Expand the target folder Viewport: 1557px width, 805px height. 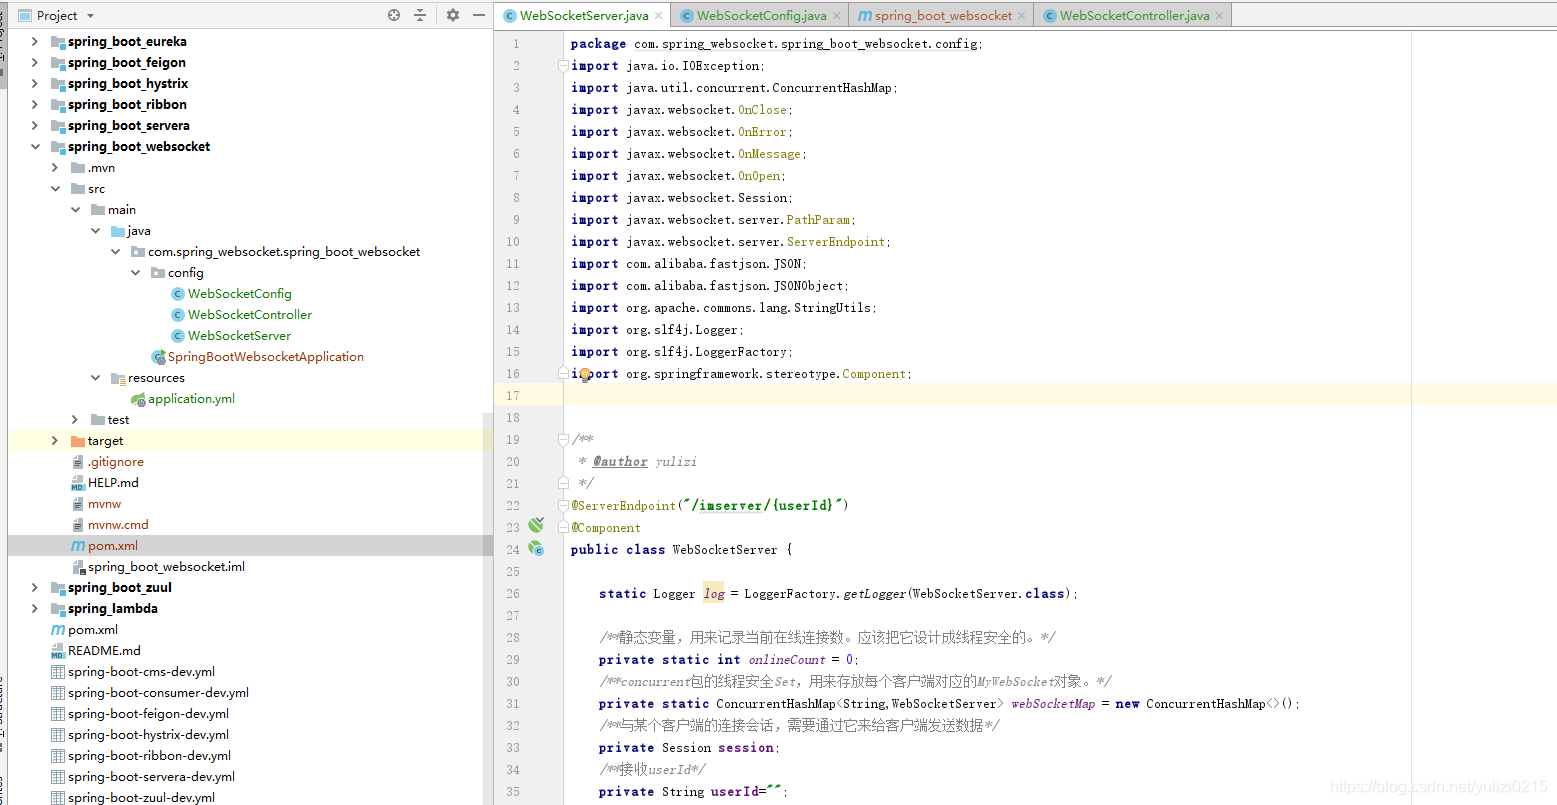pyautogui.click(x=55, y=440)
